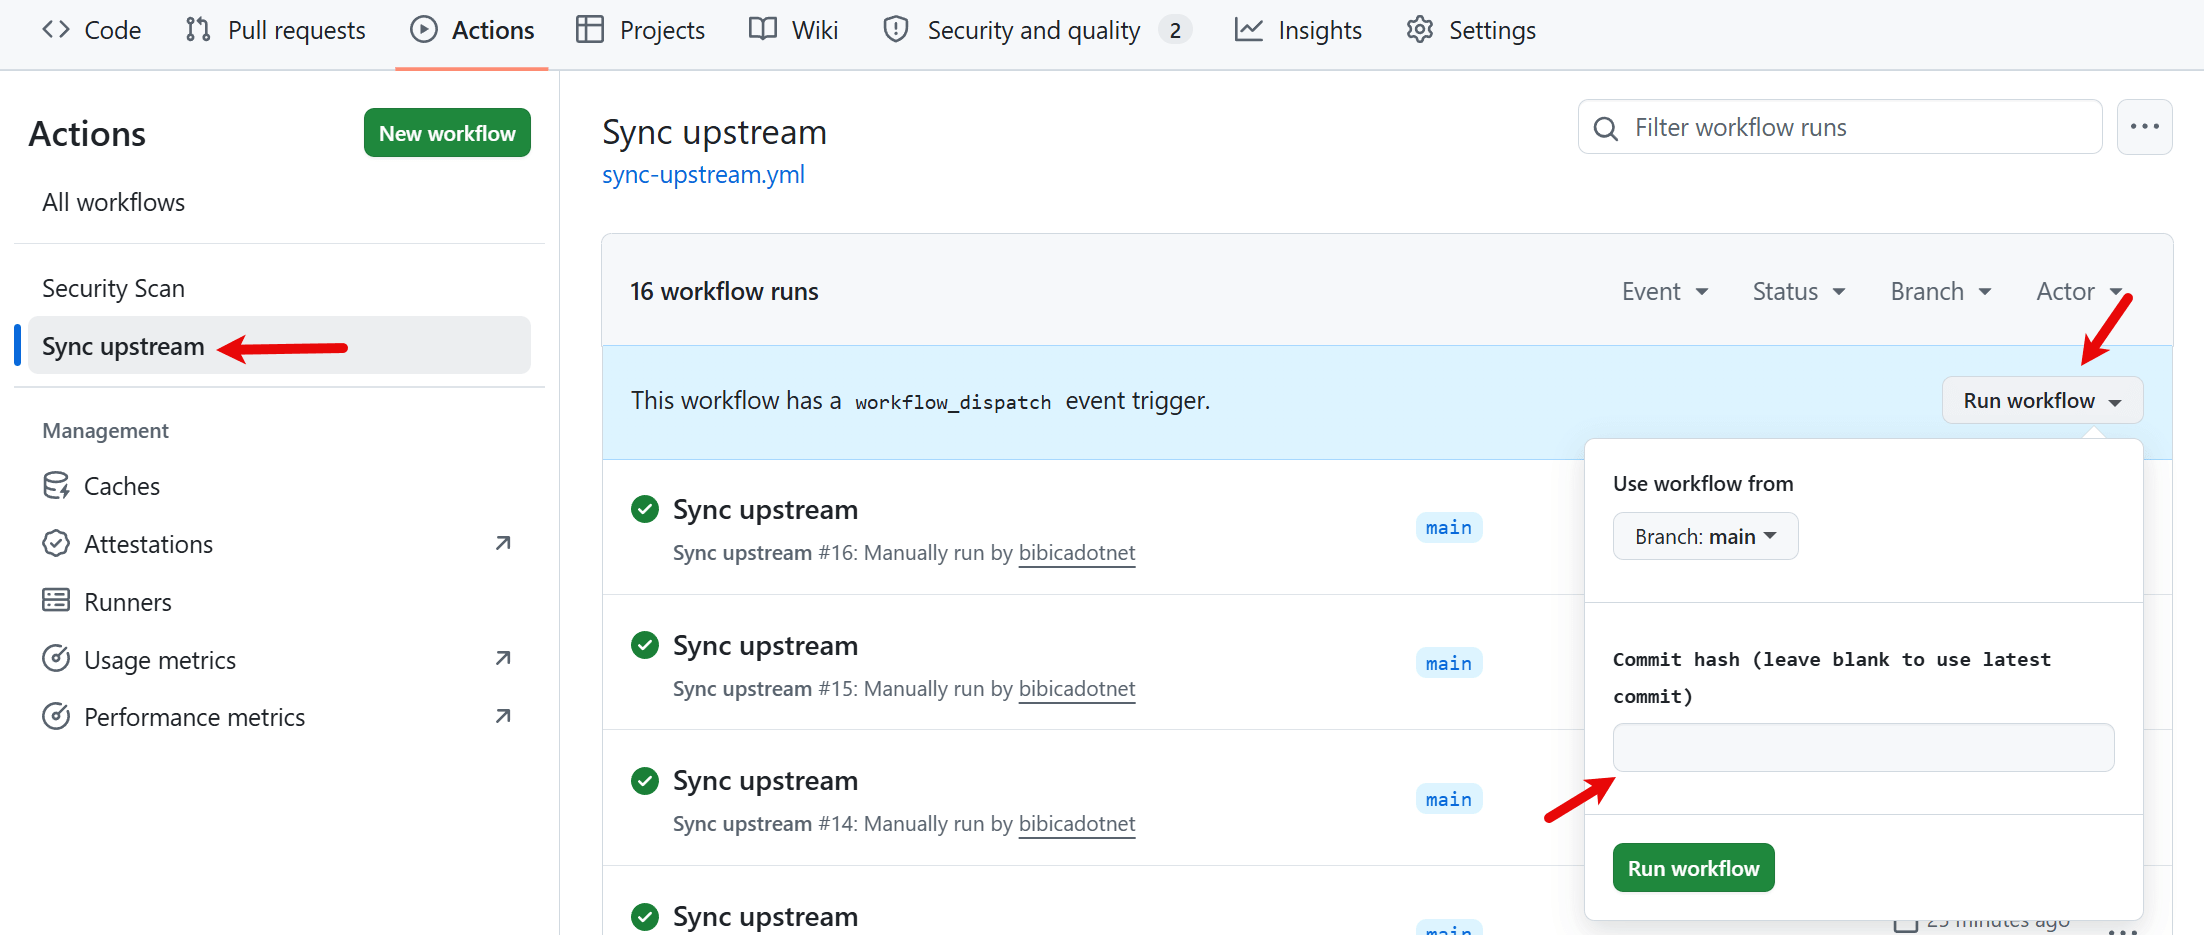Click the search magnifier icon in filter box
The image size is (2204, 935).
point(1606,128)
